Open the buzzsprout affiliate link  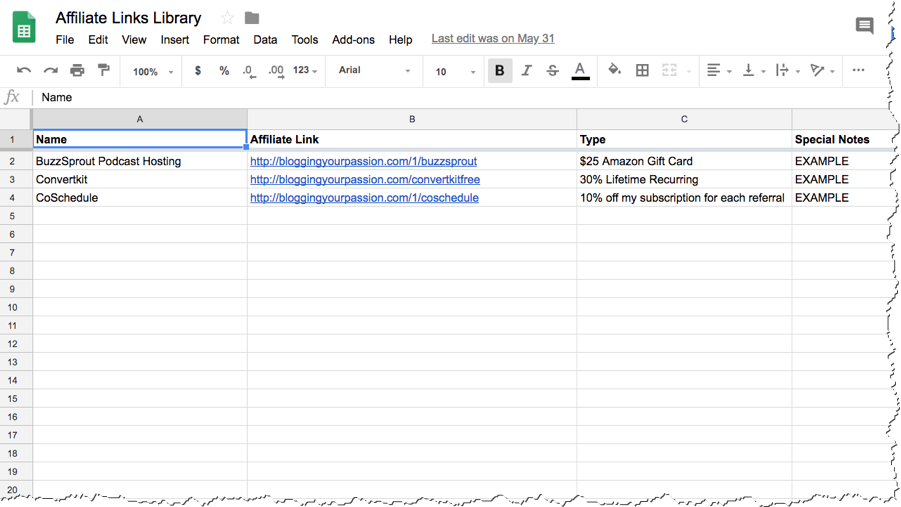click(x=363, y=162)
